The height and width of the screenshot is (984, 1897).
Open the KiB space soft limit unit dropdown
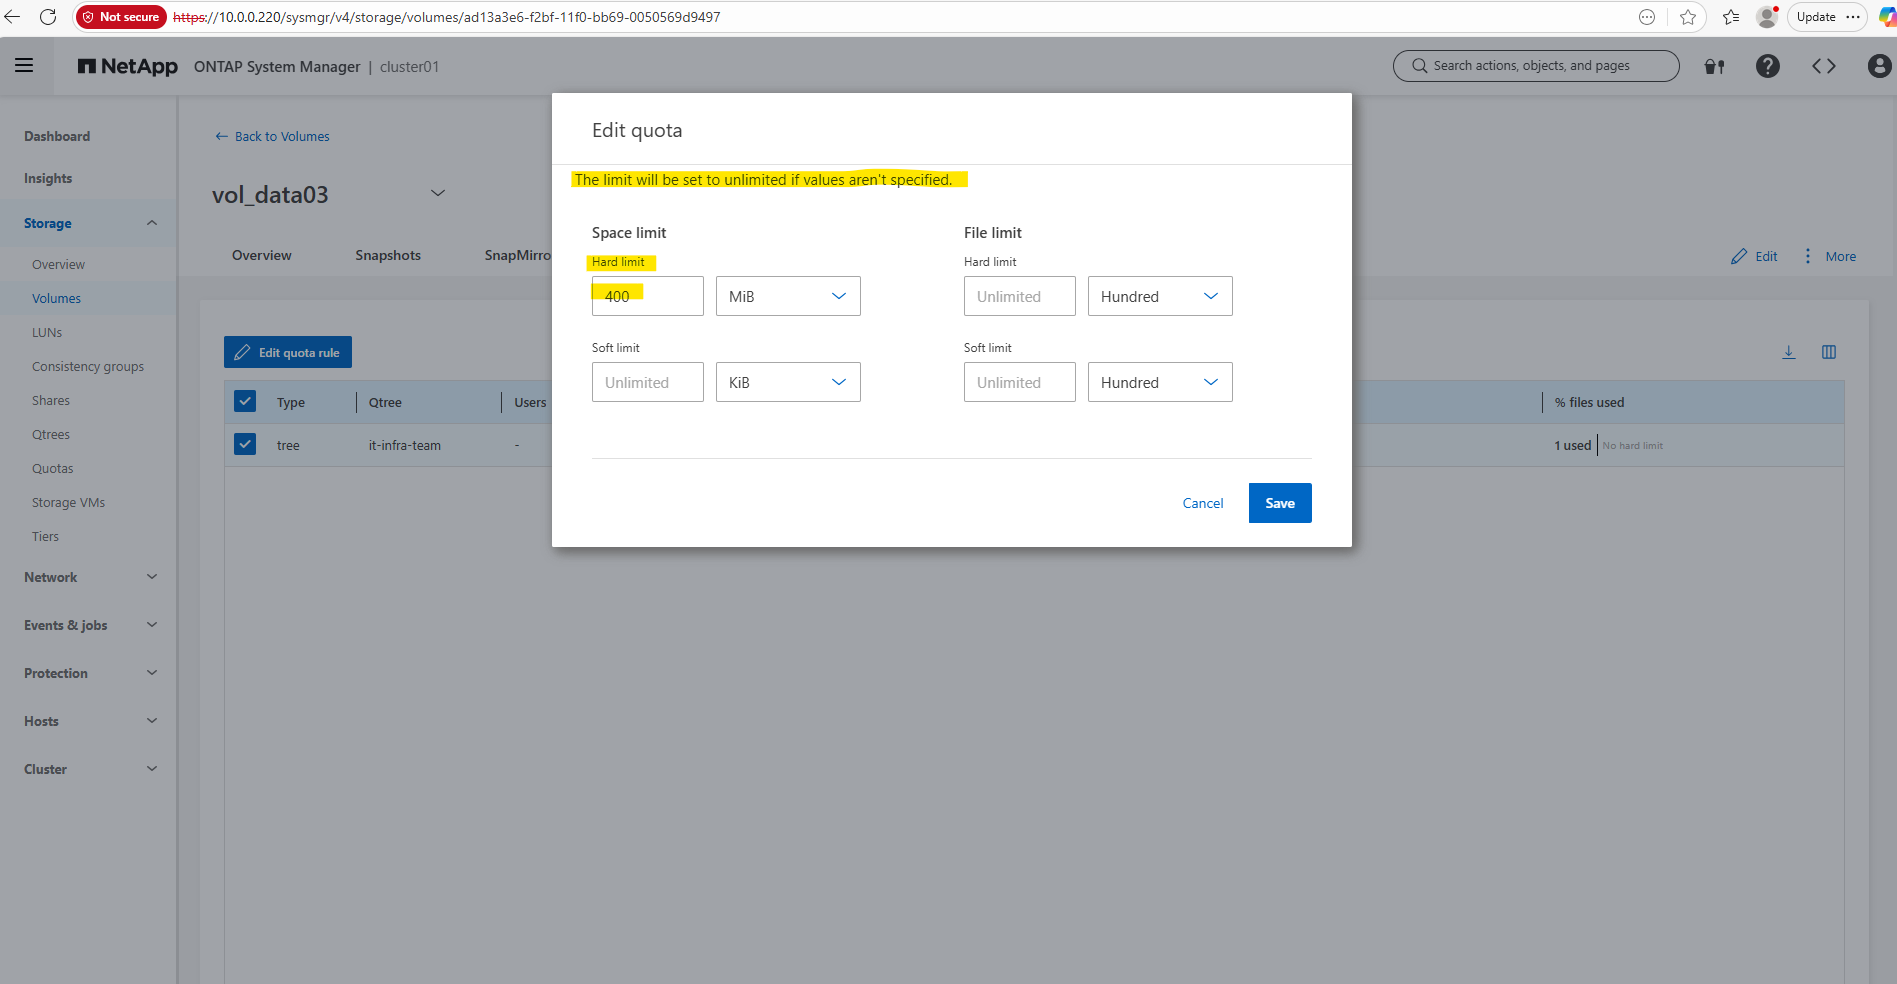coord(788,382)
